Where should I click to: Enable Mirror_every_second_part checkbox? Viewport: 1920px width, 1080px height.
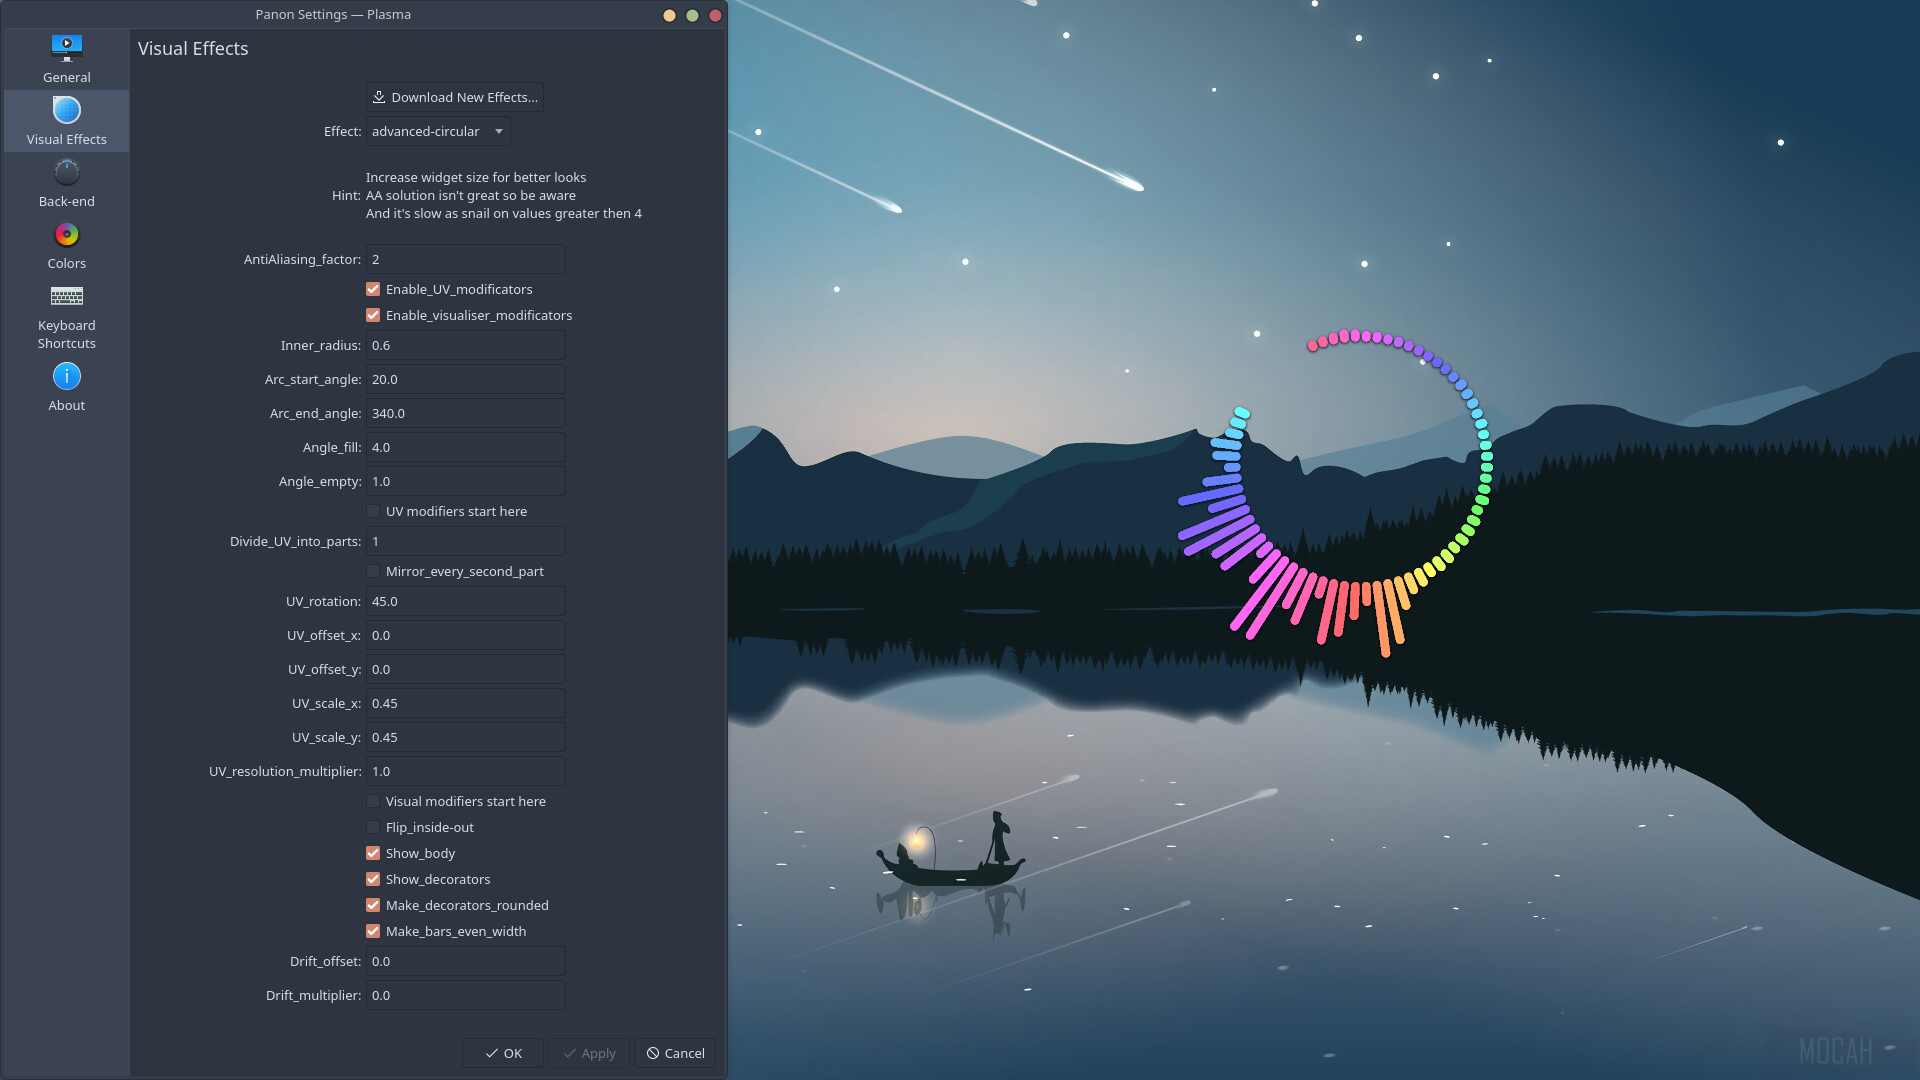(x=373, y=571)
